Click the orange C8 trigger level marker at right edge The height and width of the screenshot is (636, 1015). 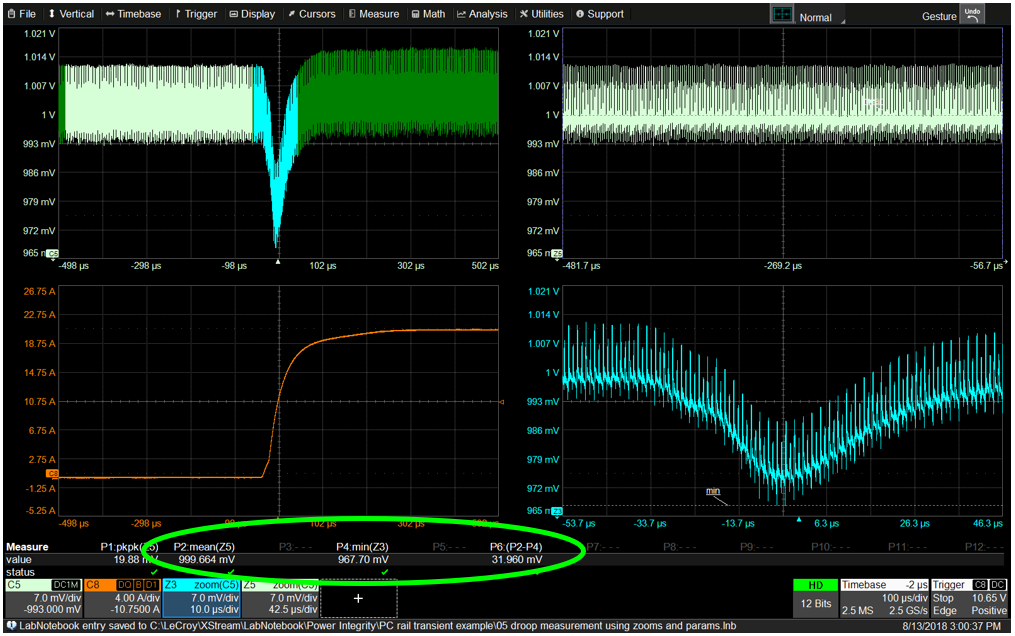click(501, 401)
